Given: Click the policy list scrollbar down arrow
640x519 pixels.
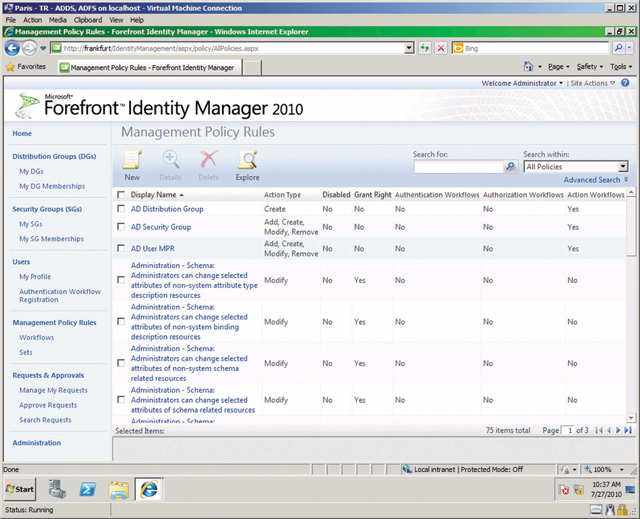Looking at the screenshot, I should (x=631, y=418).
